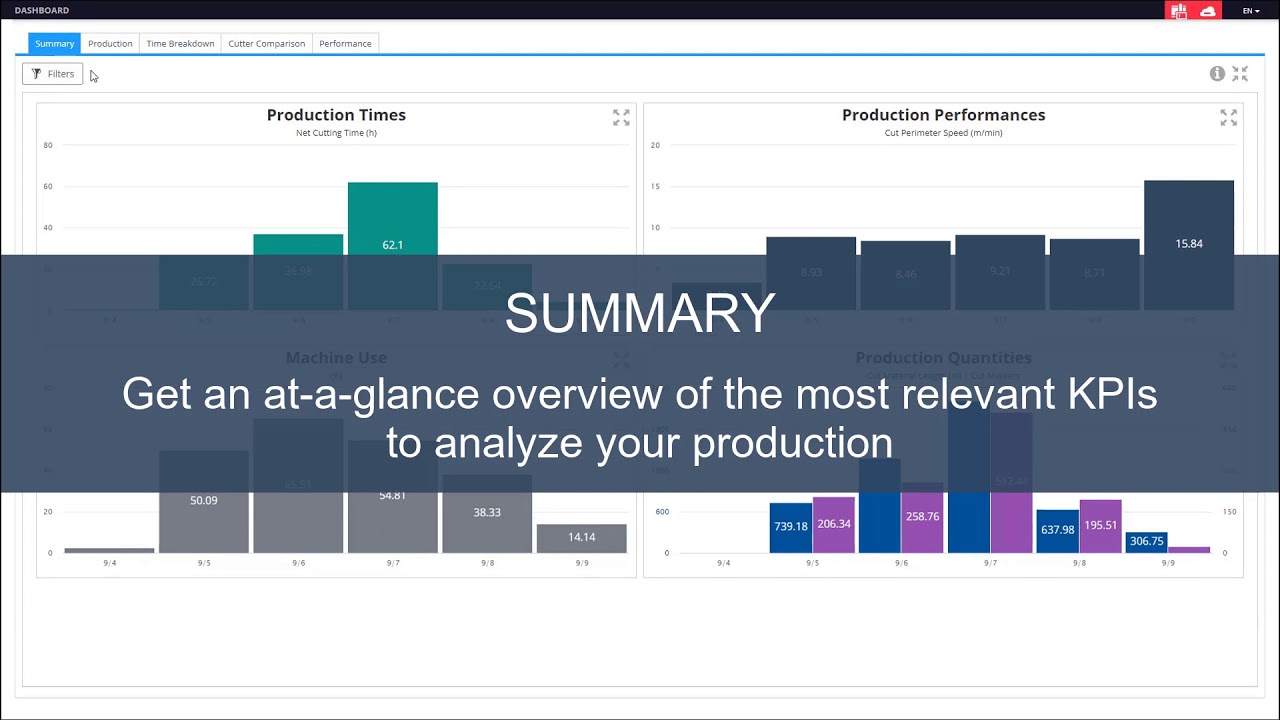This screenshot has width=1280, height=720.
Task: Expand the Production Times chart to fullscreen
Action: pos(621,118)
